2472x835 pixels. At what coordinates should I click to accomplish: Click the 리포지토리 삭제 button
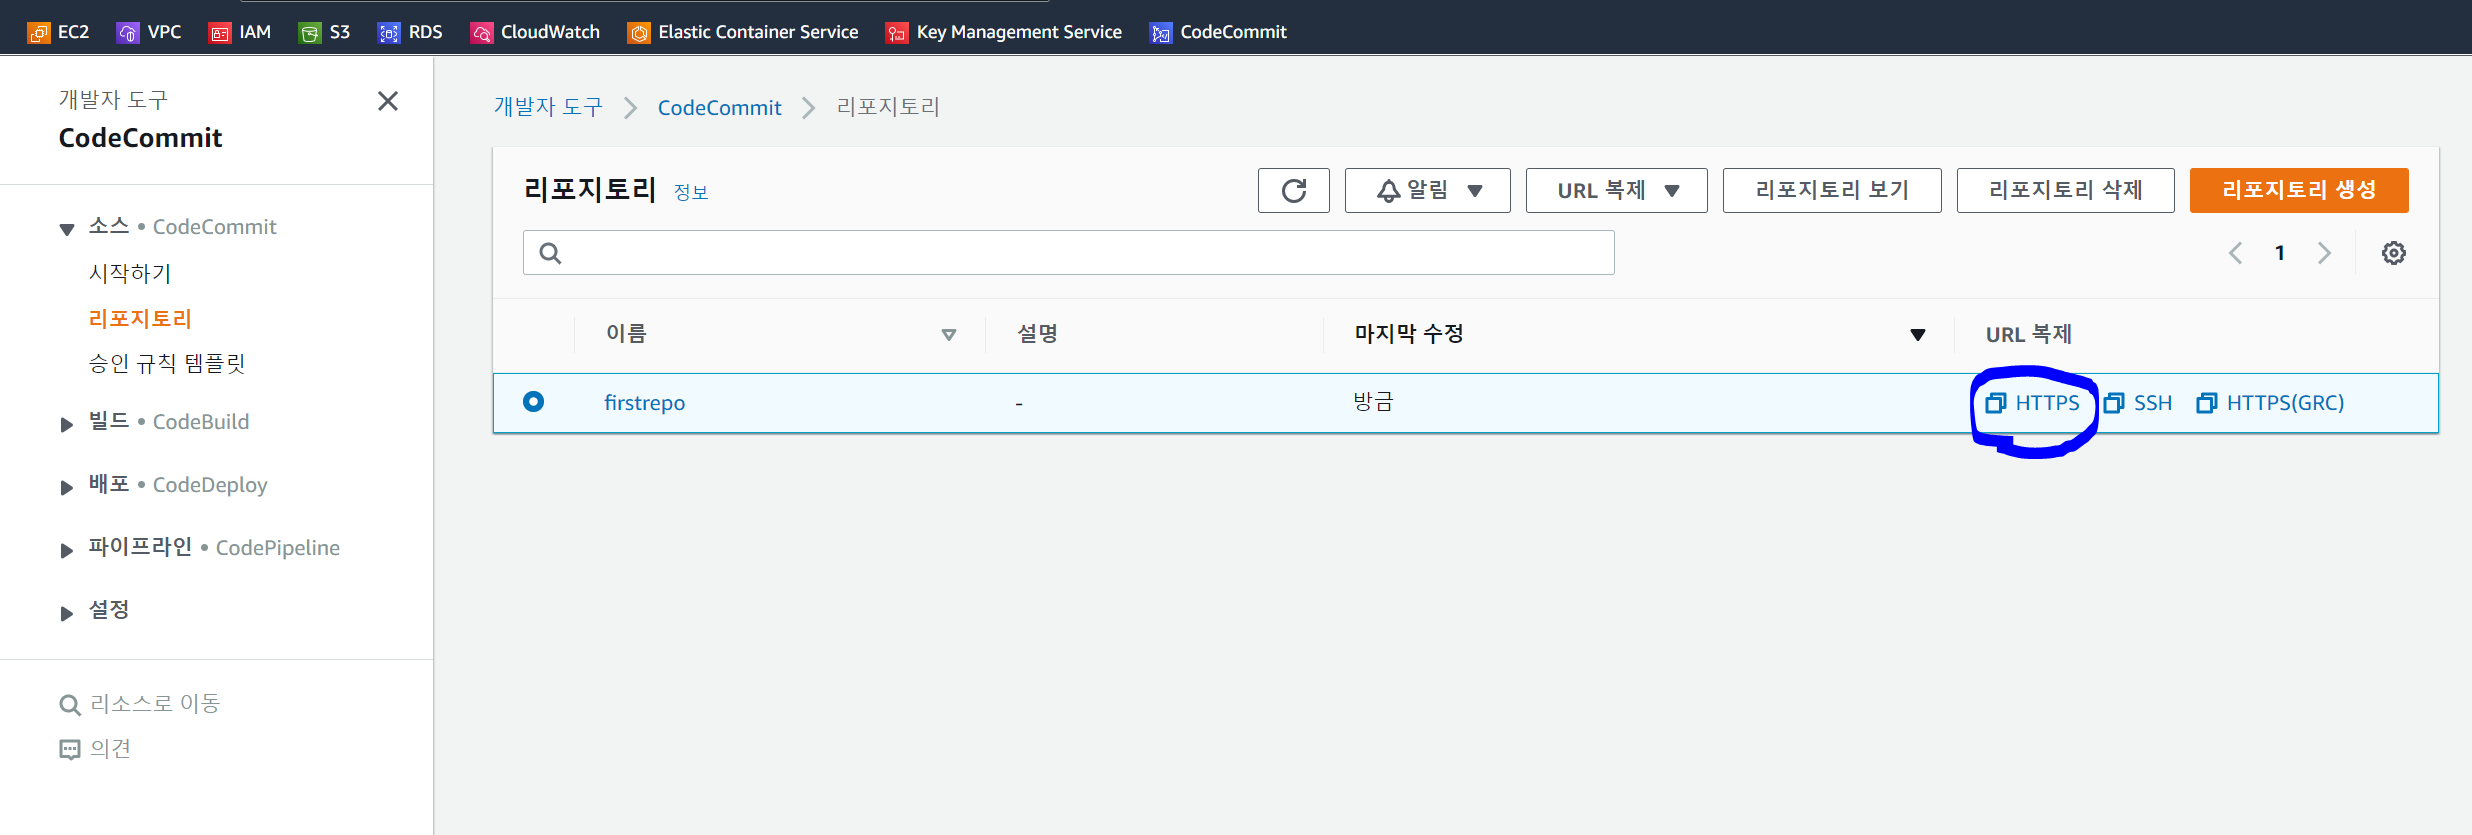[x=2066, y=190]
